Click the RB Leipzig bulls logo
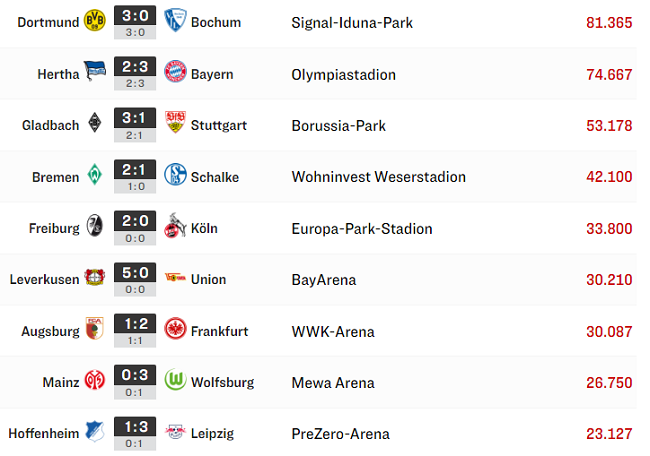The height and width of the screenshot is (456, 650). [175, 432]
